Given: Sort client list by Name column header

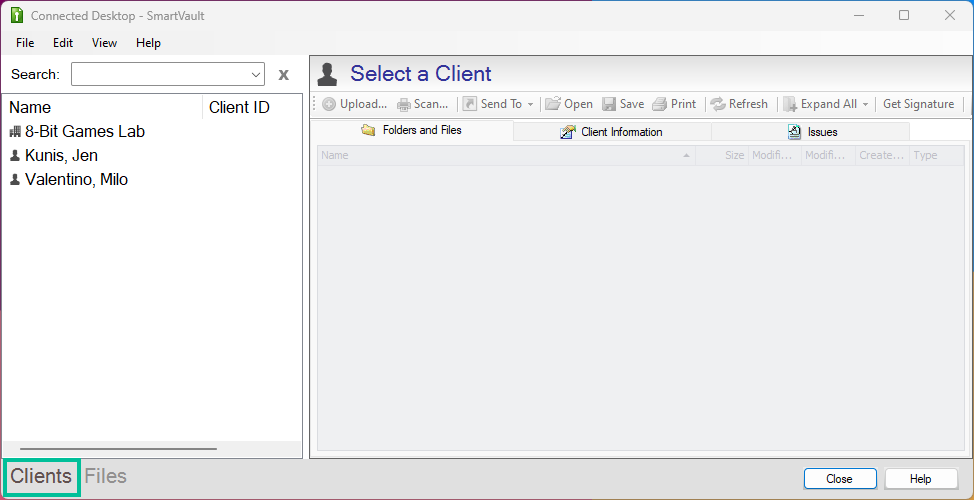Looking at the screenshot, I should 104,107.
